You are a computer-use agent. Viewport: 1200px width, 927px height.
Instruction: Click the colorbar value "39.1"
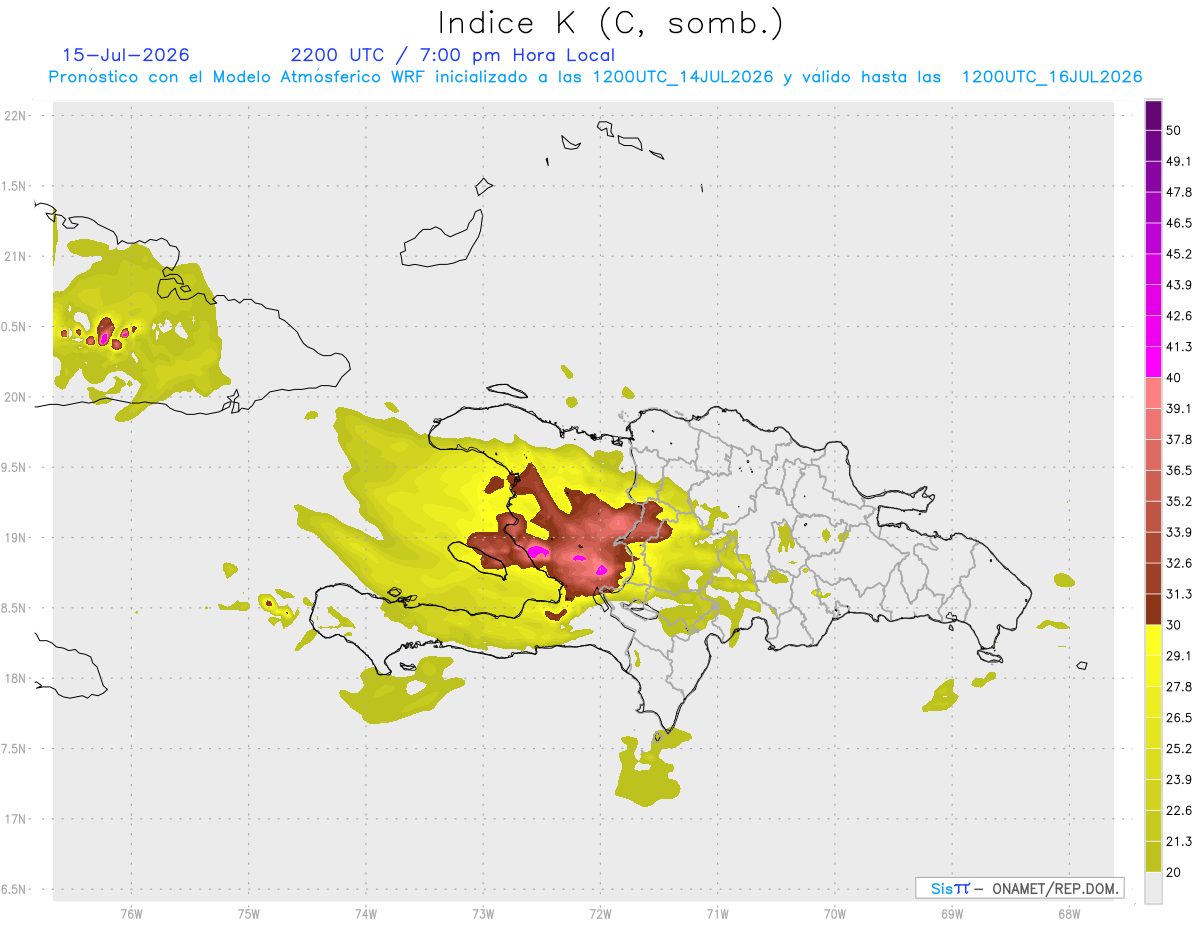(1179, 408)
